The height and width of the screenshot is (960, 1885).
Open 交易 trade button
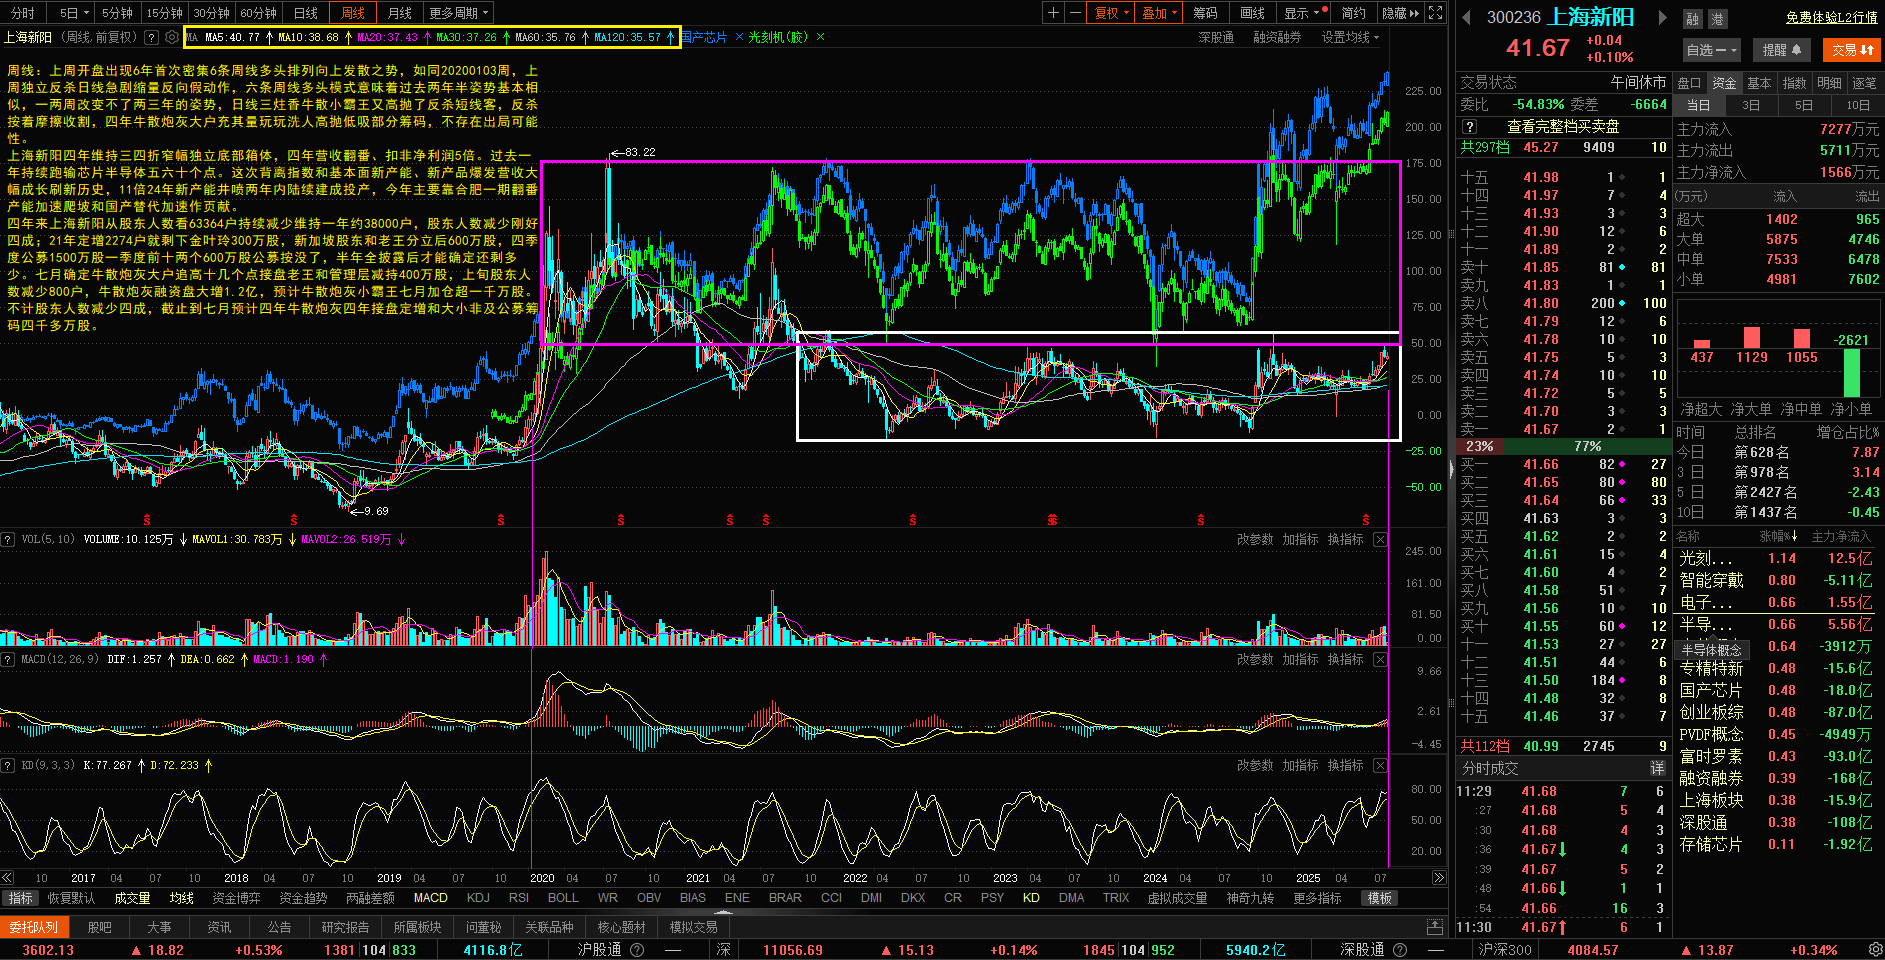(x=1852, y=50)
